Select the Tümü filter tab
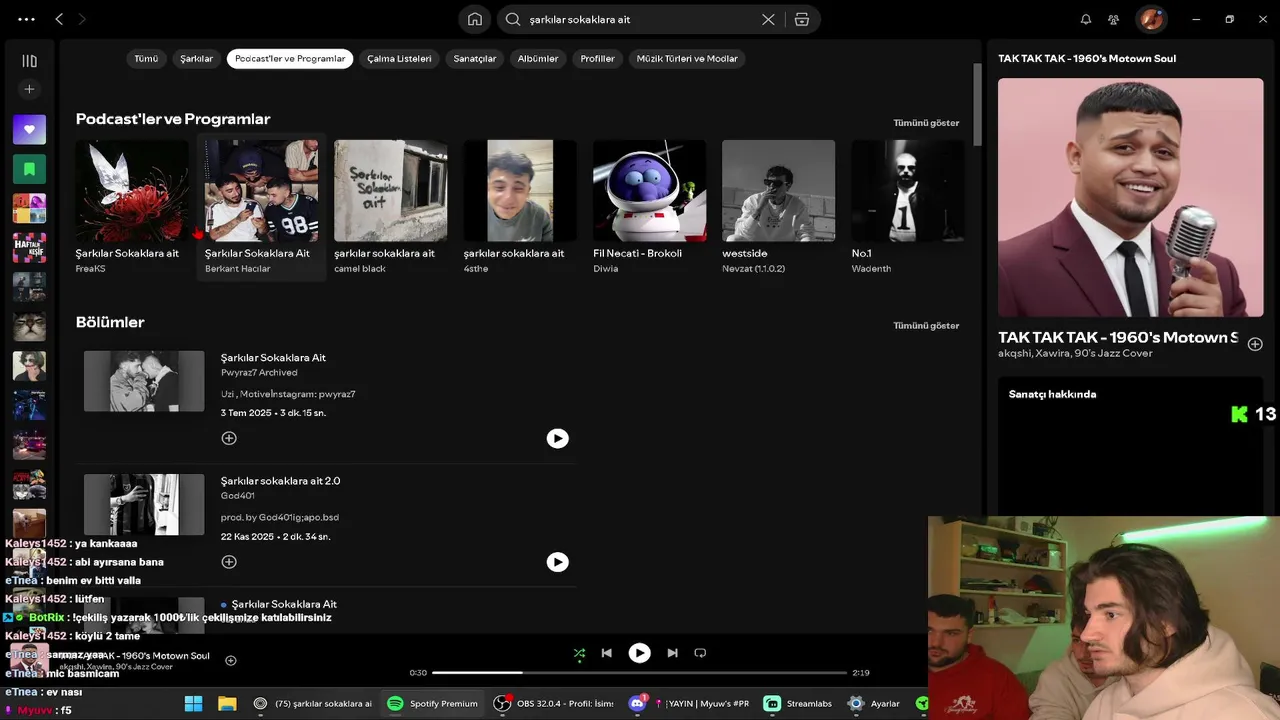The height and width of the screenshot is (720, 1280). click(x=146, y=59)
